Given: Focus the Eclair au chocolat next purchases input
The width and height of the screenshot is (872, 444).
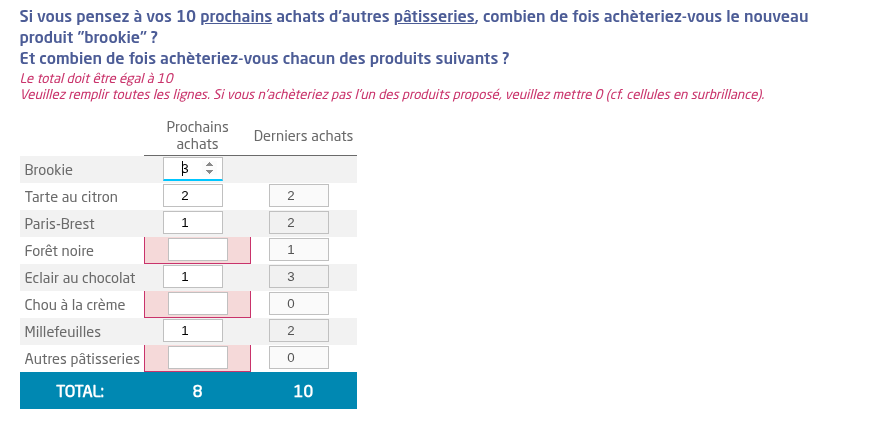Looking at the screenshot, I should (192, 277).
